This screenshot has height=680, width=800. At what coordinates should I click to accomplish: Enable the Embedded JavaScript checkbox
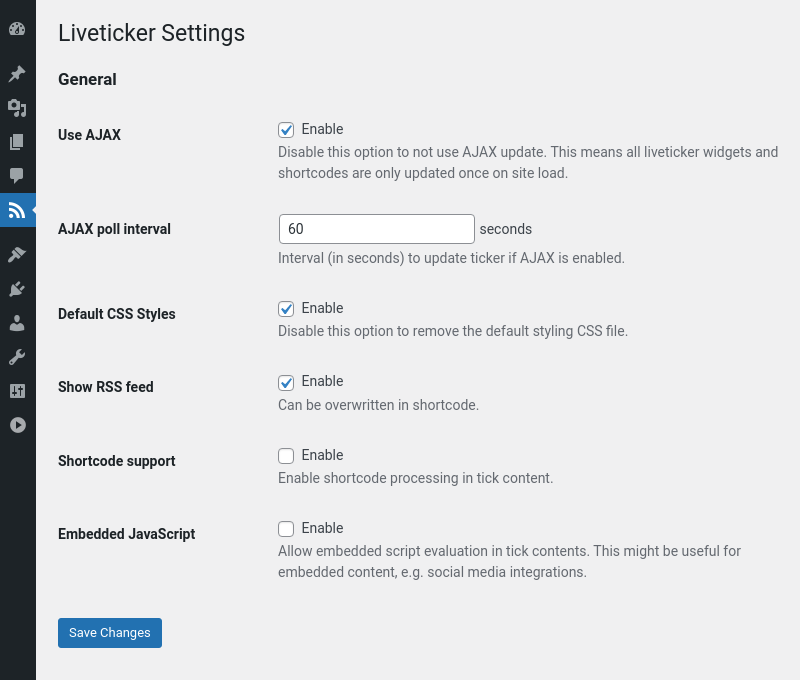pyautogui.click(x=286, y=528)
